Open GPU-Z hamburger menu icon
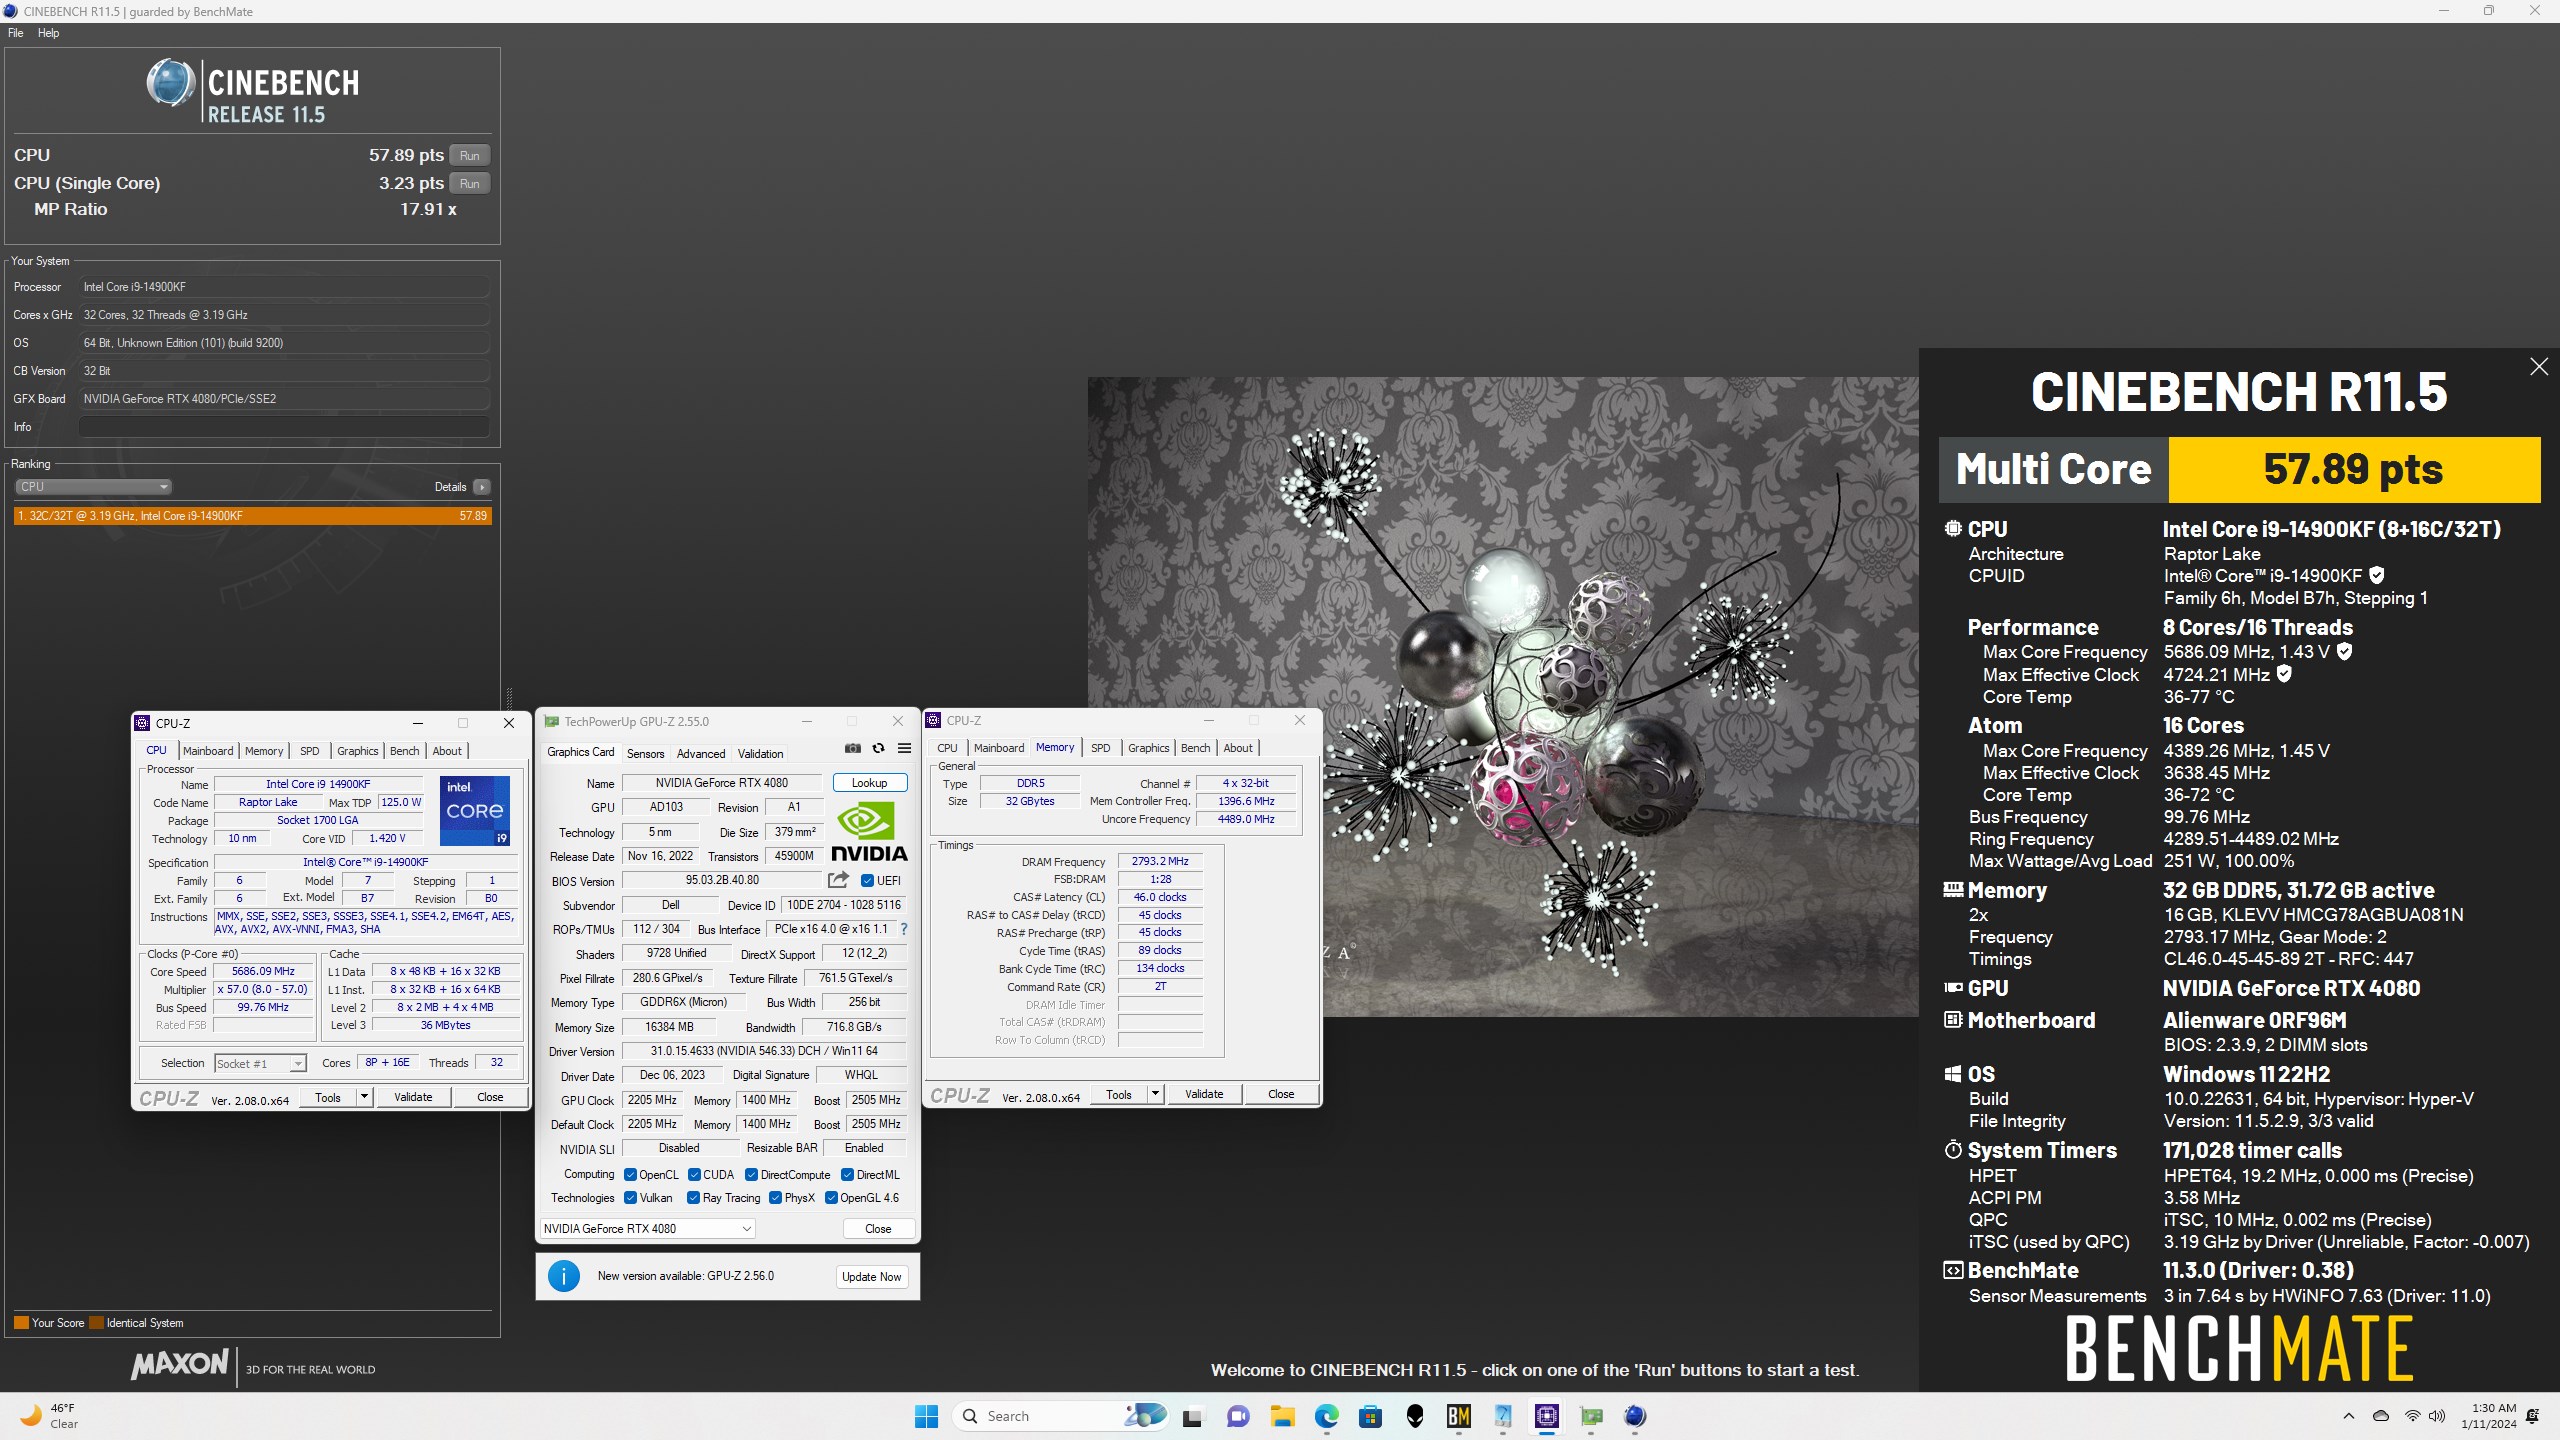The width and height of the screenshot is (2560, 1440). coord(904,748)
